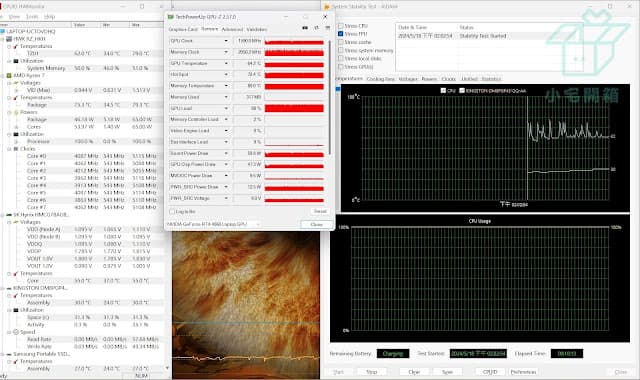Switch to Graphics Card tab in GPU-Z

[183, 29]
